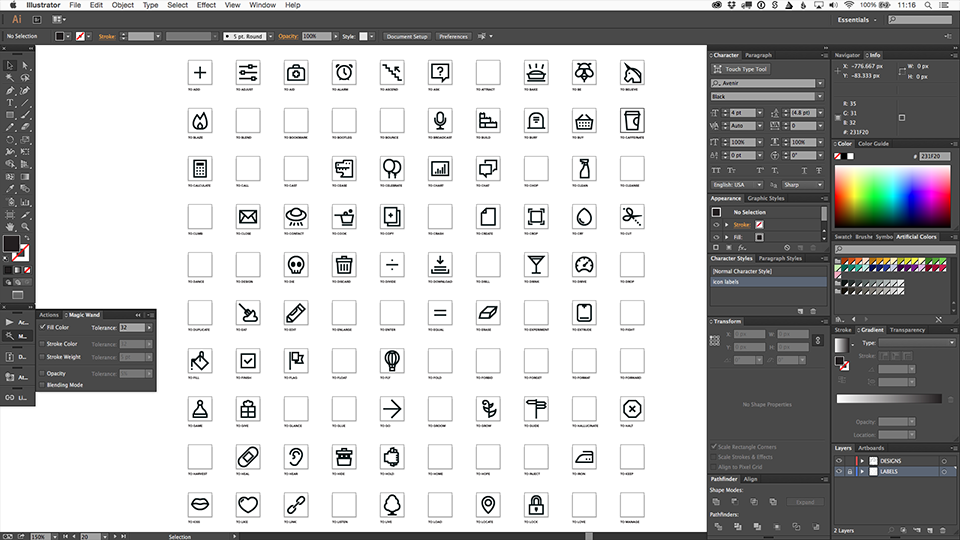
Task: Click the hex color field showing 231F20
Action: (x=934, y=156)
